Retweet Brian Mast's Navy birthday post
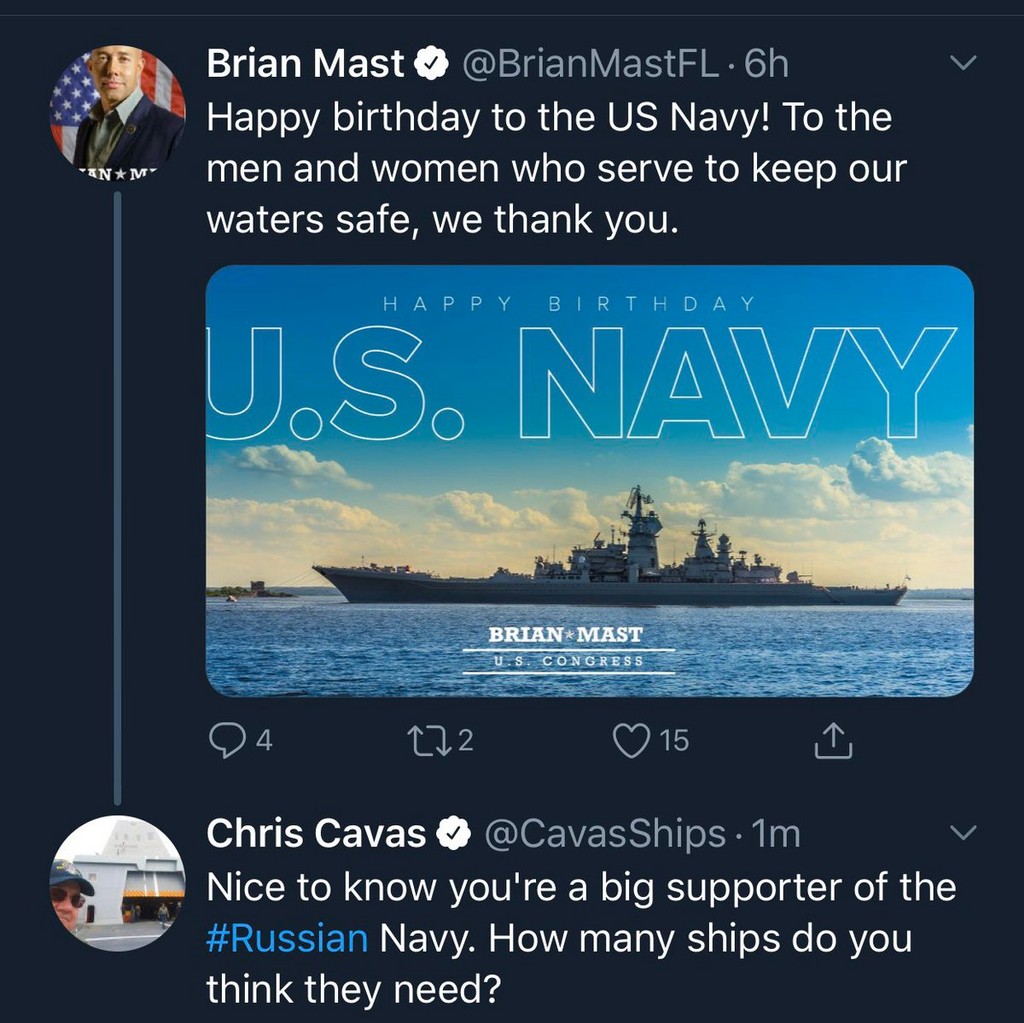This screenshot has width=1024, height=1023. tap(429, 740)
